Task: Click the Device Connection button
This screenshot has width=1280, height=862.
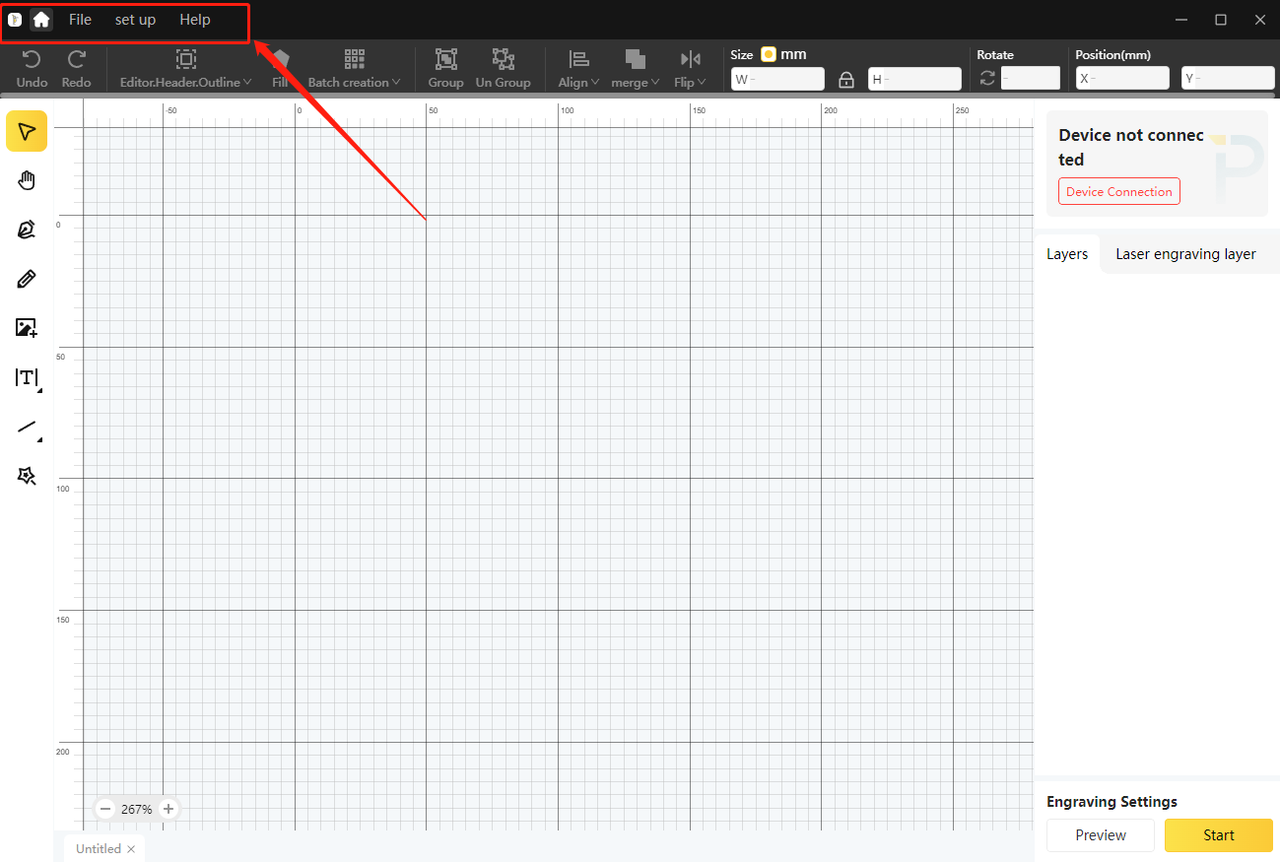Action: (x=1119, y=191)
